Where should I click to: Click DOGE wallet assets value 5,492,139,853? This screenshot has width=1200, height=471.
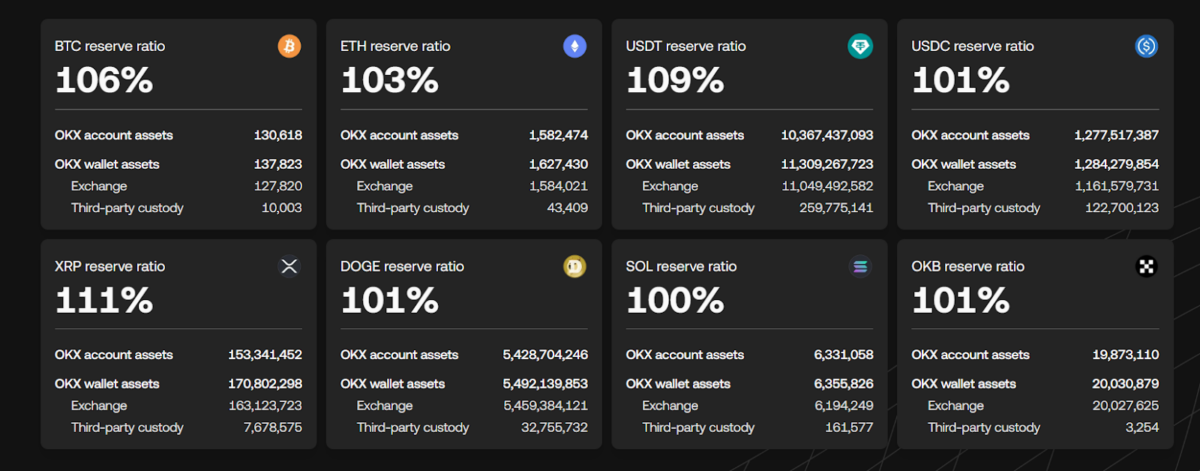[x=545, y=384]
